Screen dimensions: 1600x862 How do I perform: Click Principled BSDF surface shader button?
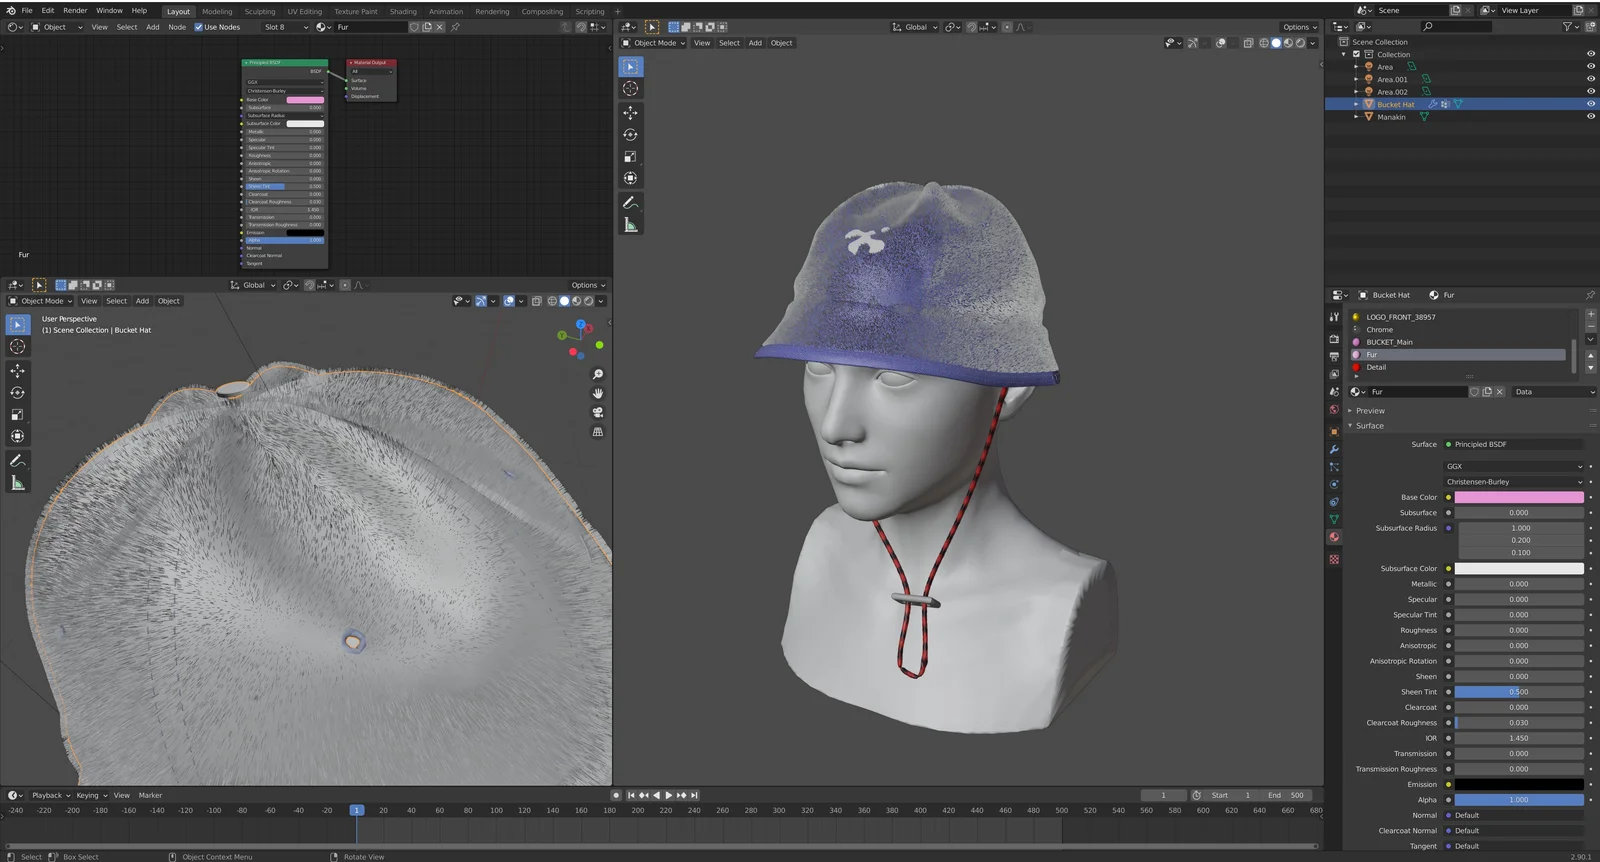[1514, 444]
